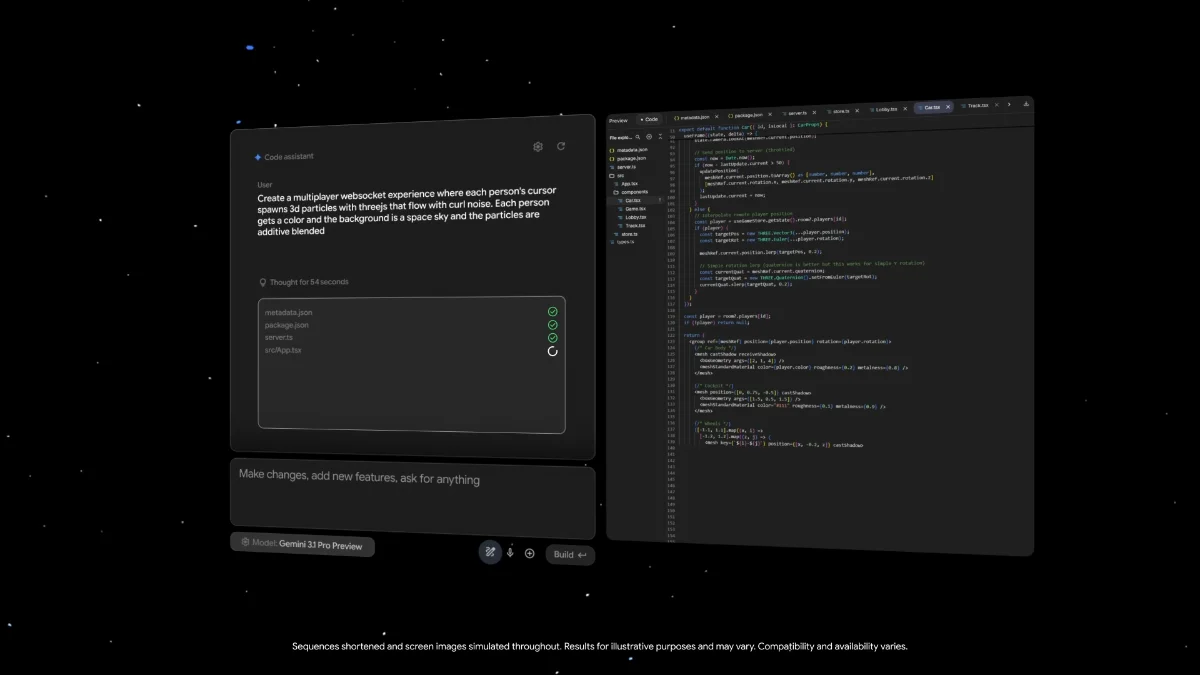Collapse the components folder in File explorer

(x=631, y=192)
